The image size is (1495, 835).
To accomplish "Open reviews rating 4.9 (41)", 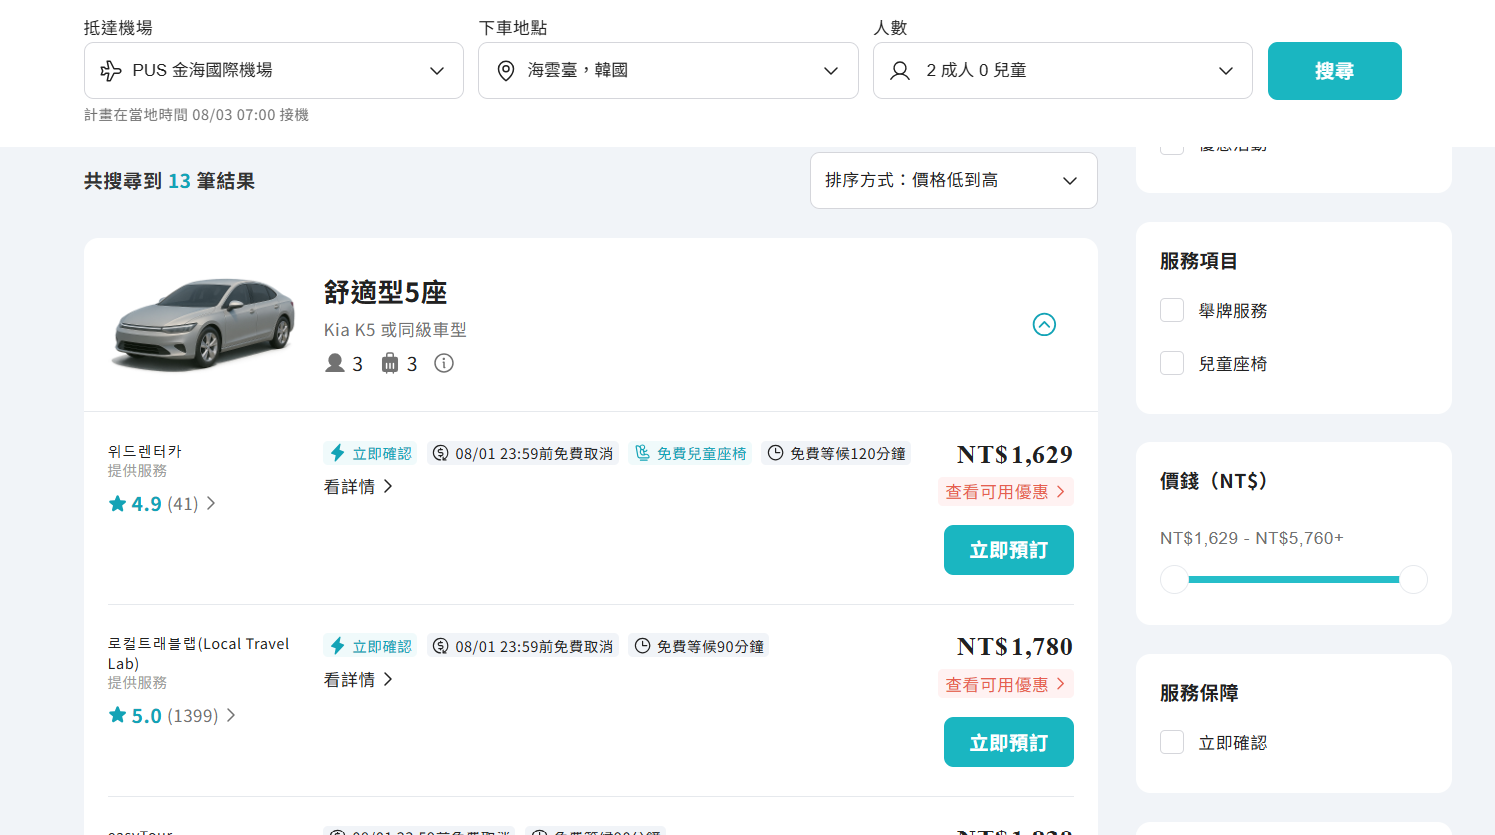I will click(162, 504).
